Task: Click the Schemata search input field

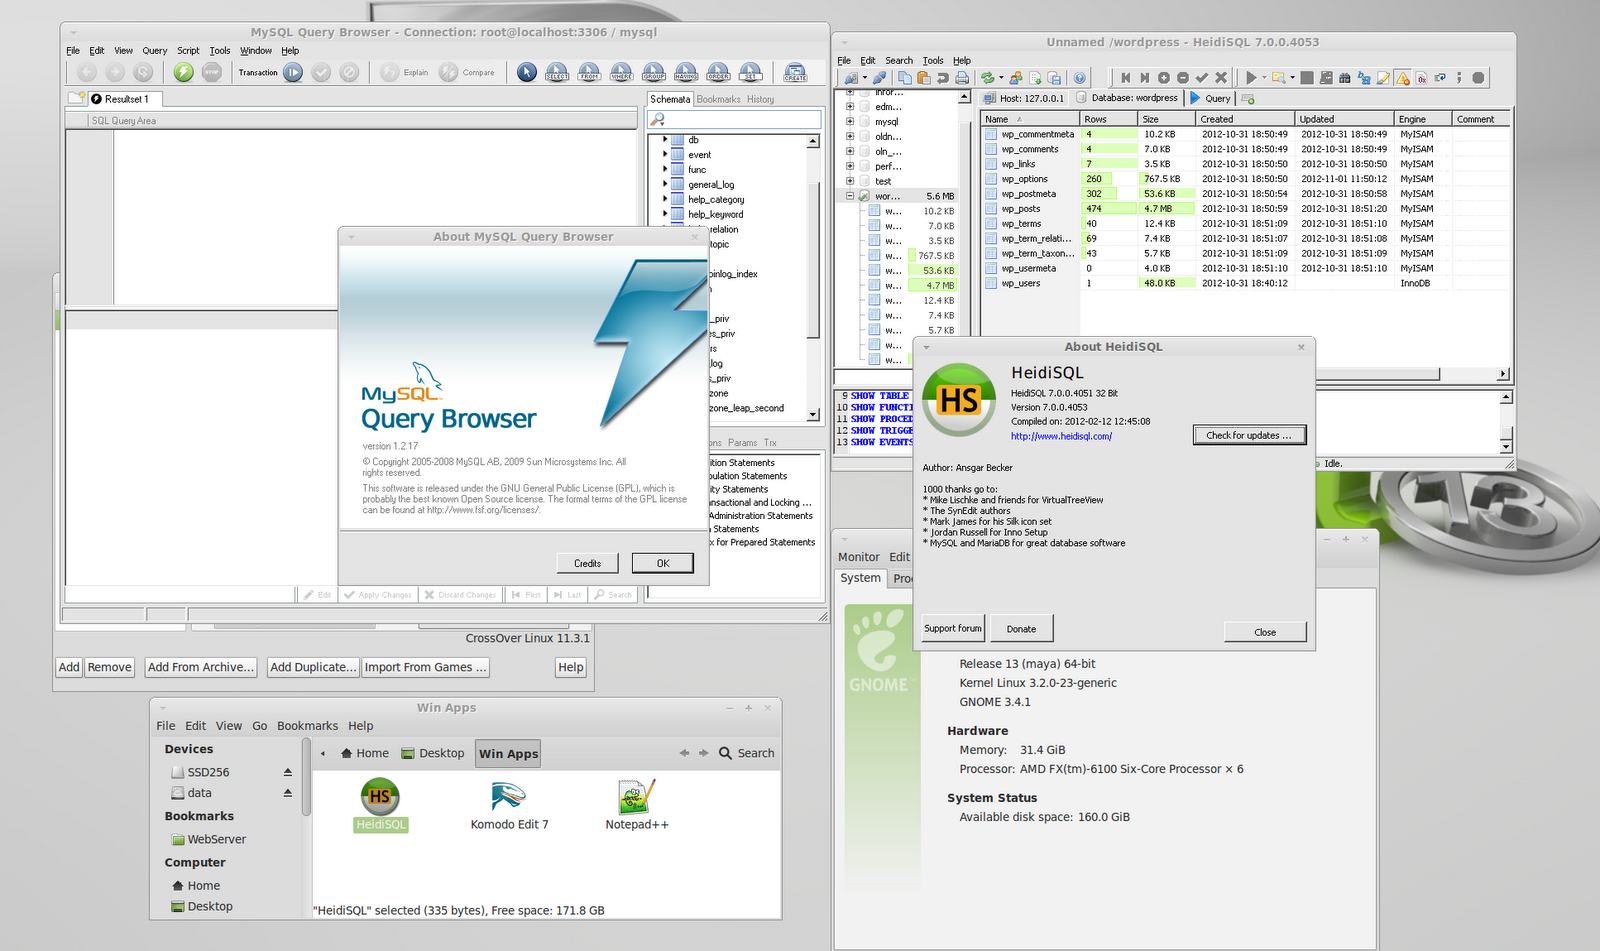Action: tap(735, 119)
